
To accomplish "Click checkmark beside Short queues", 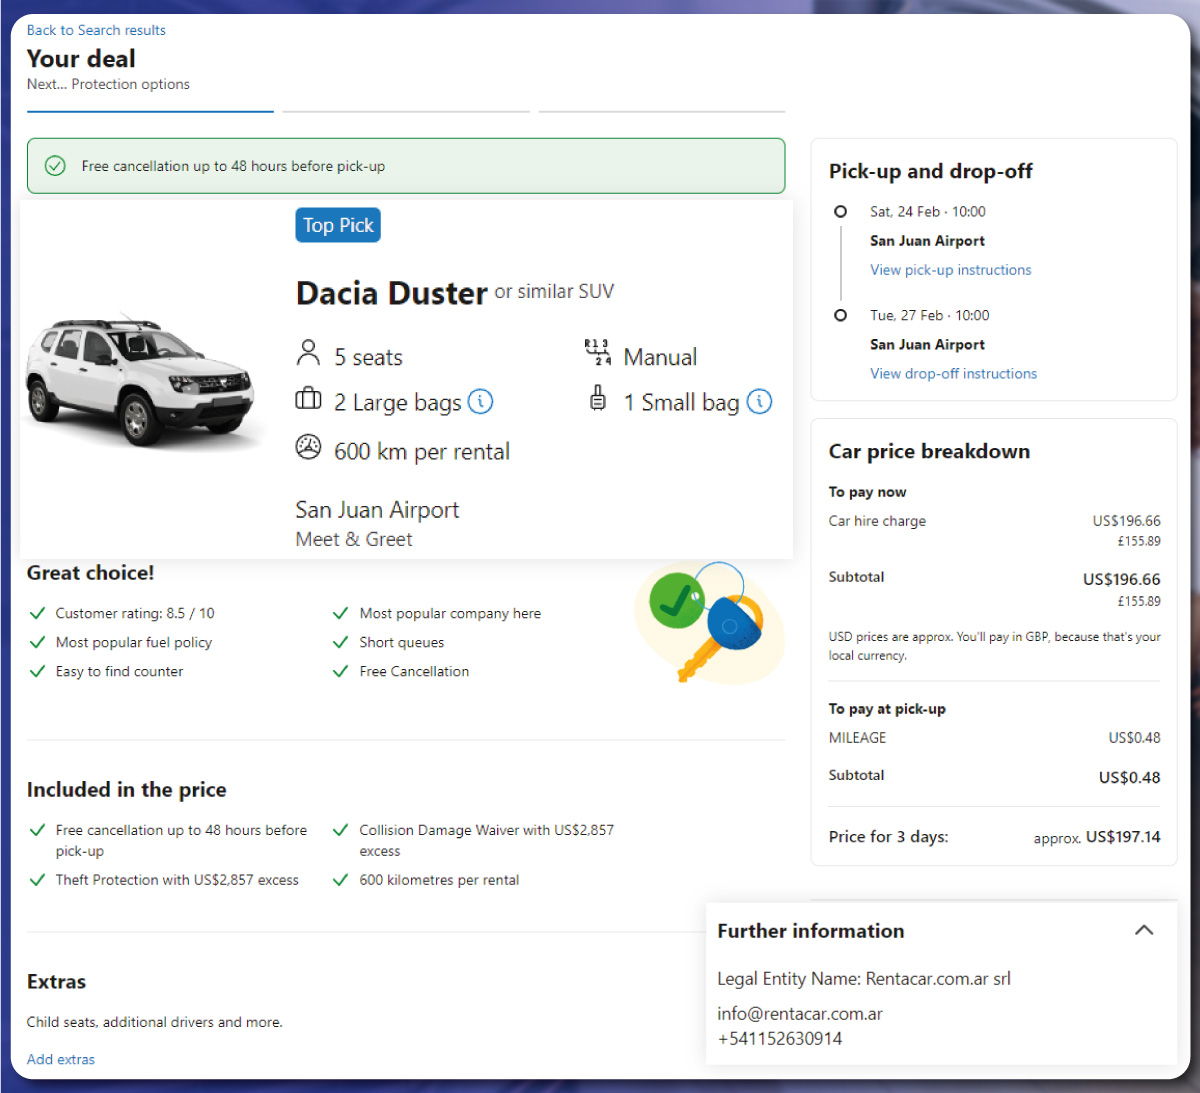I will [341, 642].
